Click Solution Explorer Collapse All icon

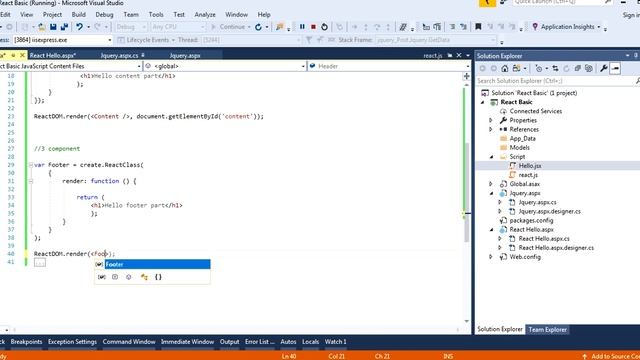point(577,69)
